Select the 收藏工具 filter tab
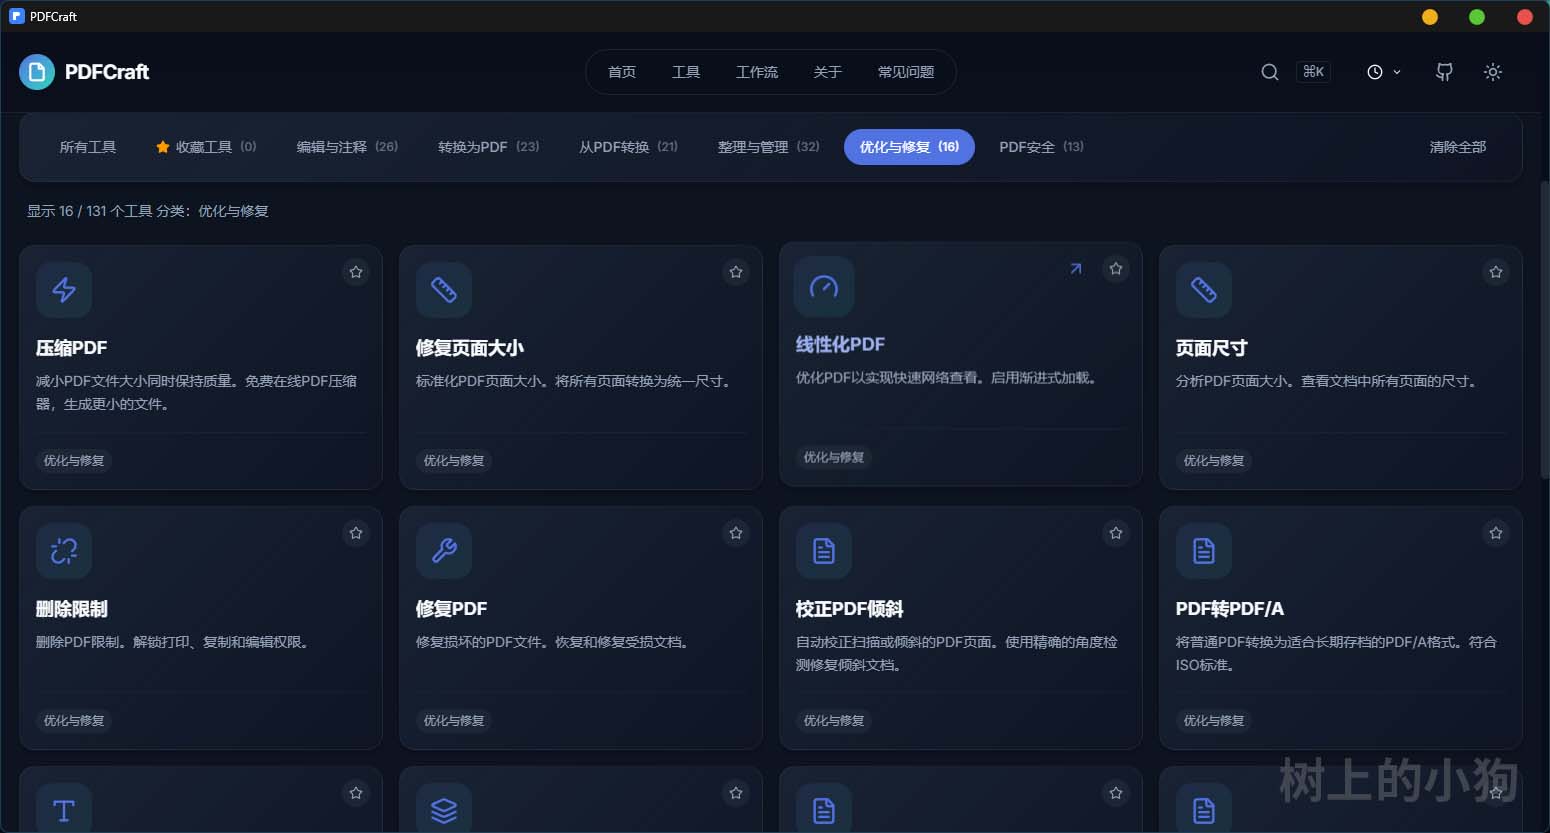The image size is (1550, 833). (206, 147)
